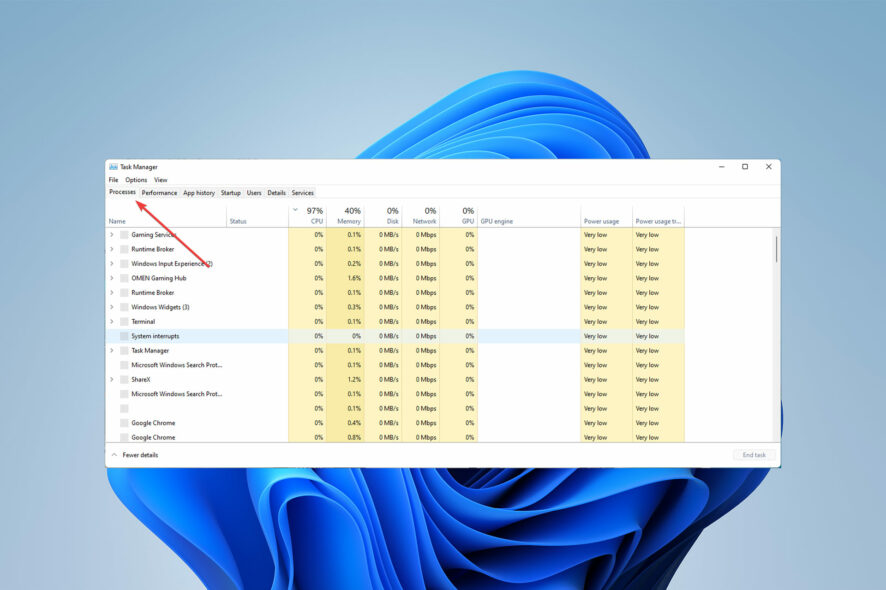Switch to the App history tab
The height and width of the screenshot is (590, 886).
pyautogui.click(x=199, y=193)
